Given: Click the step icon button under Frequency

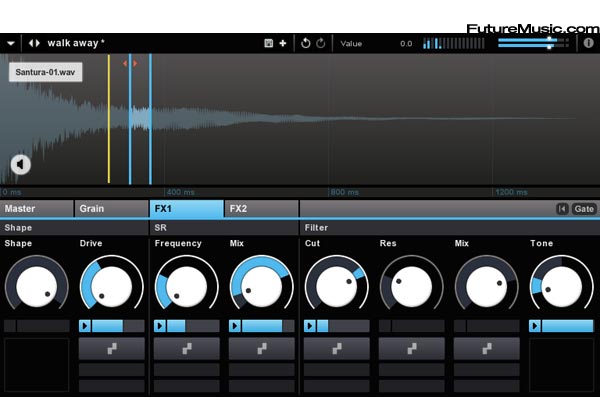Looking at the screenshot, I should (187, 349).
